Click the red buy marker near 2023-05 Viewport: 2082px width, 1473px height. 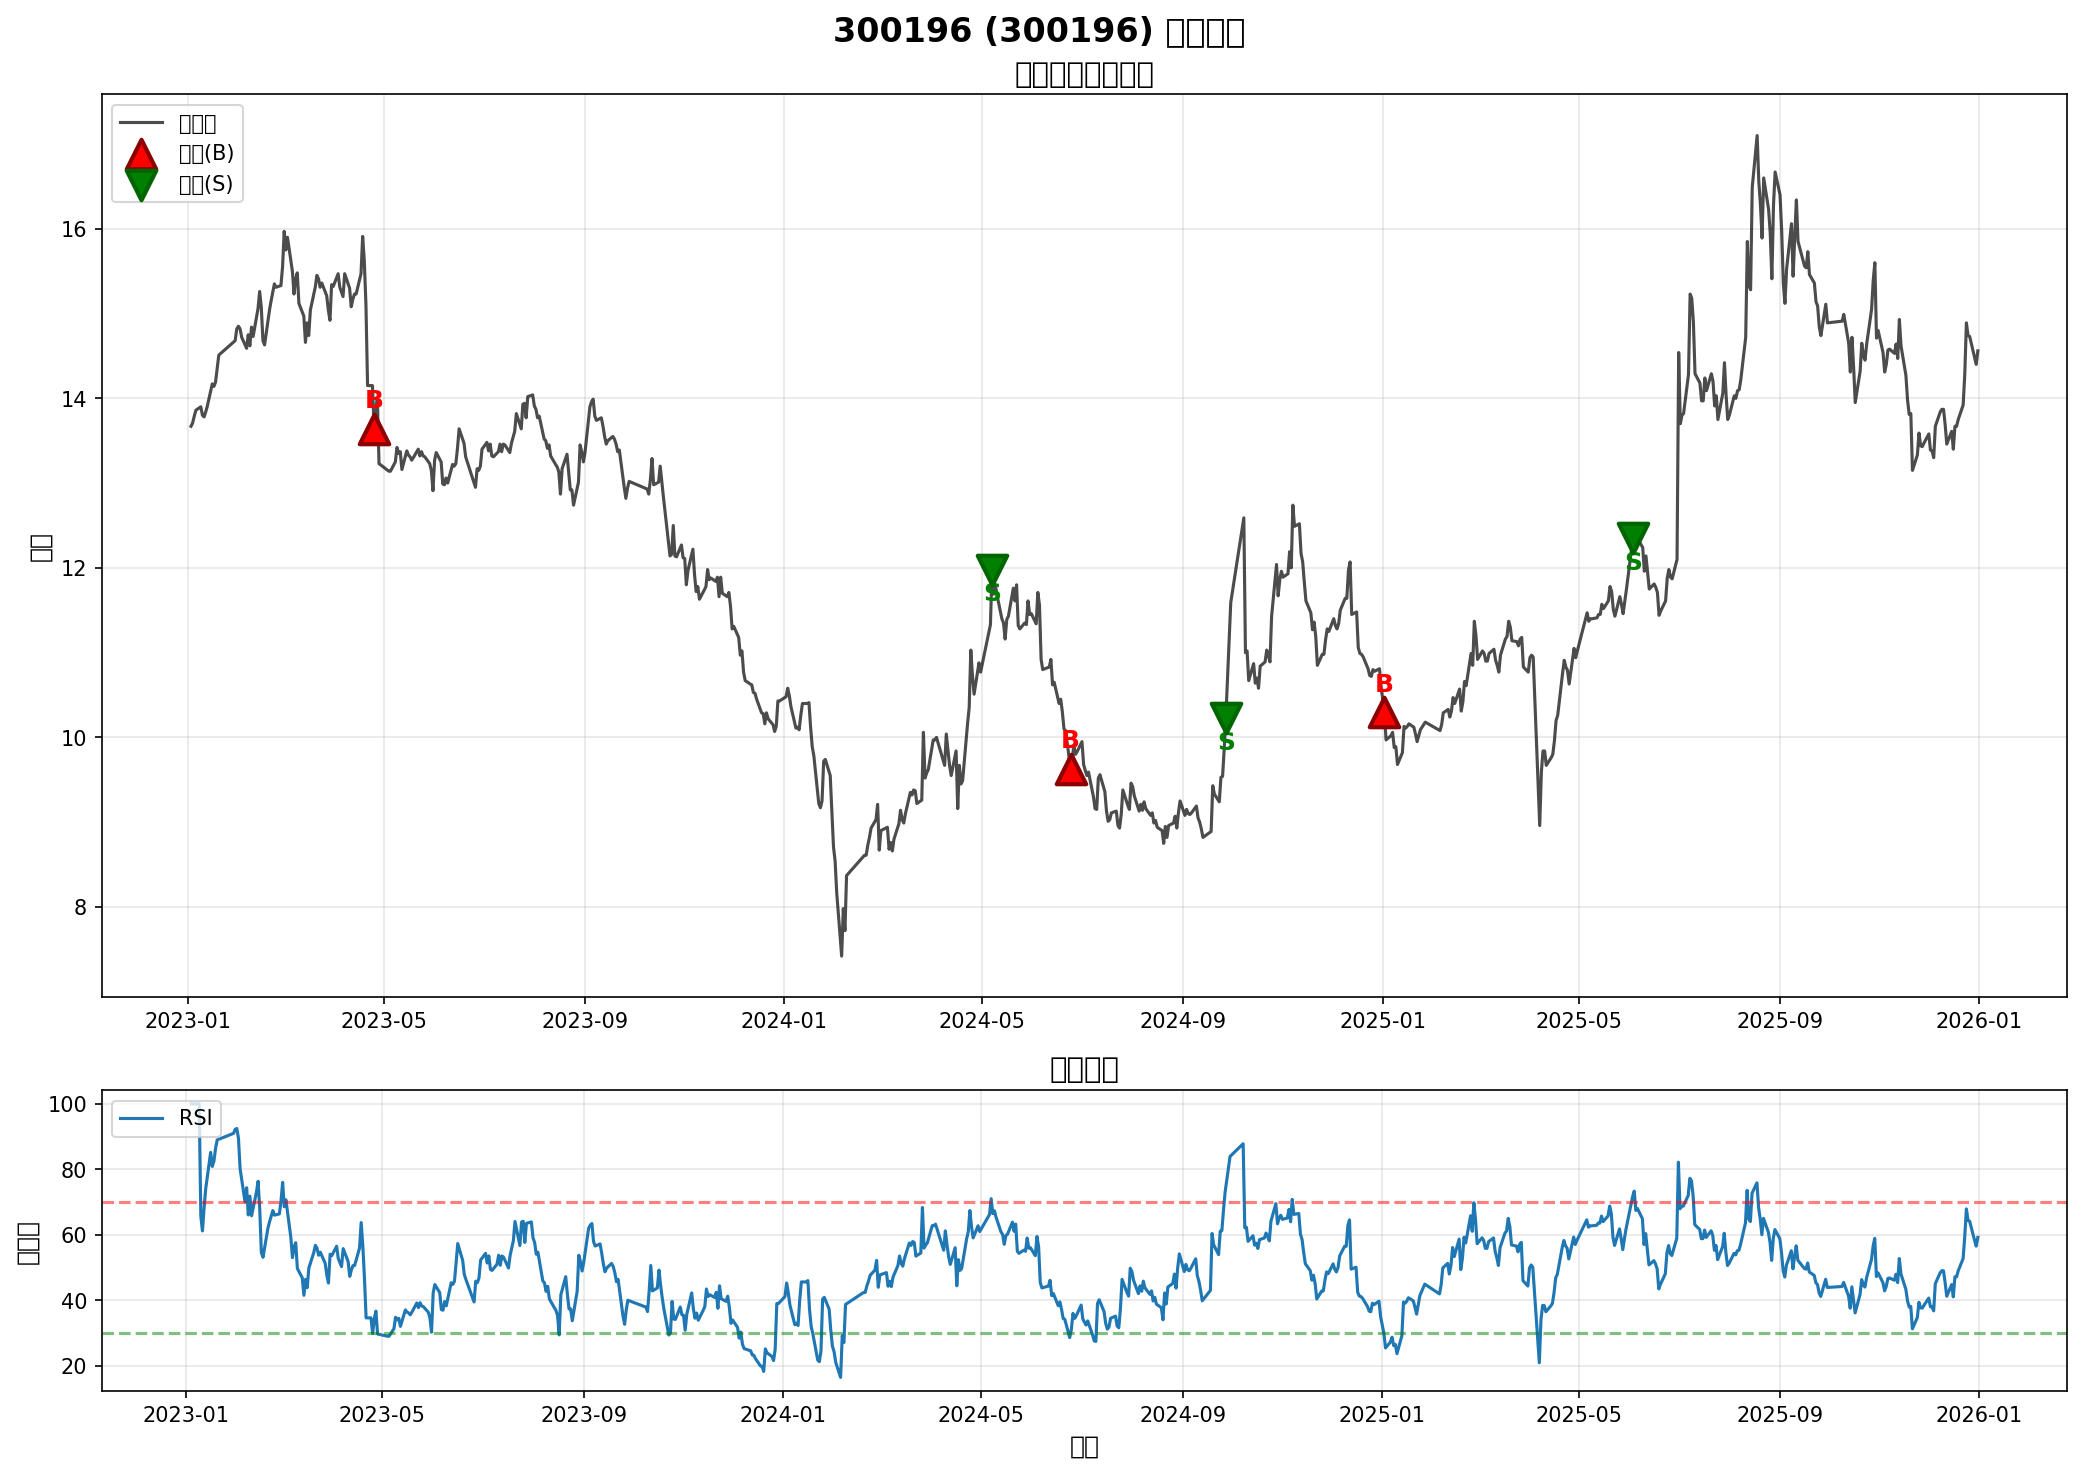point(374,430)
